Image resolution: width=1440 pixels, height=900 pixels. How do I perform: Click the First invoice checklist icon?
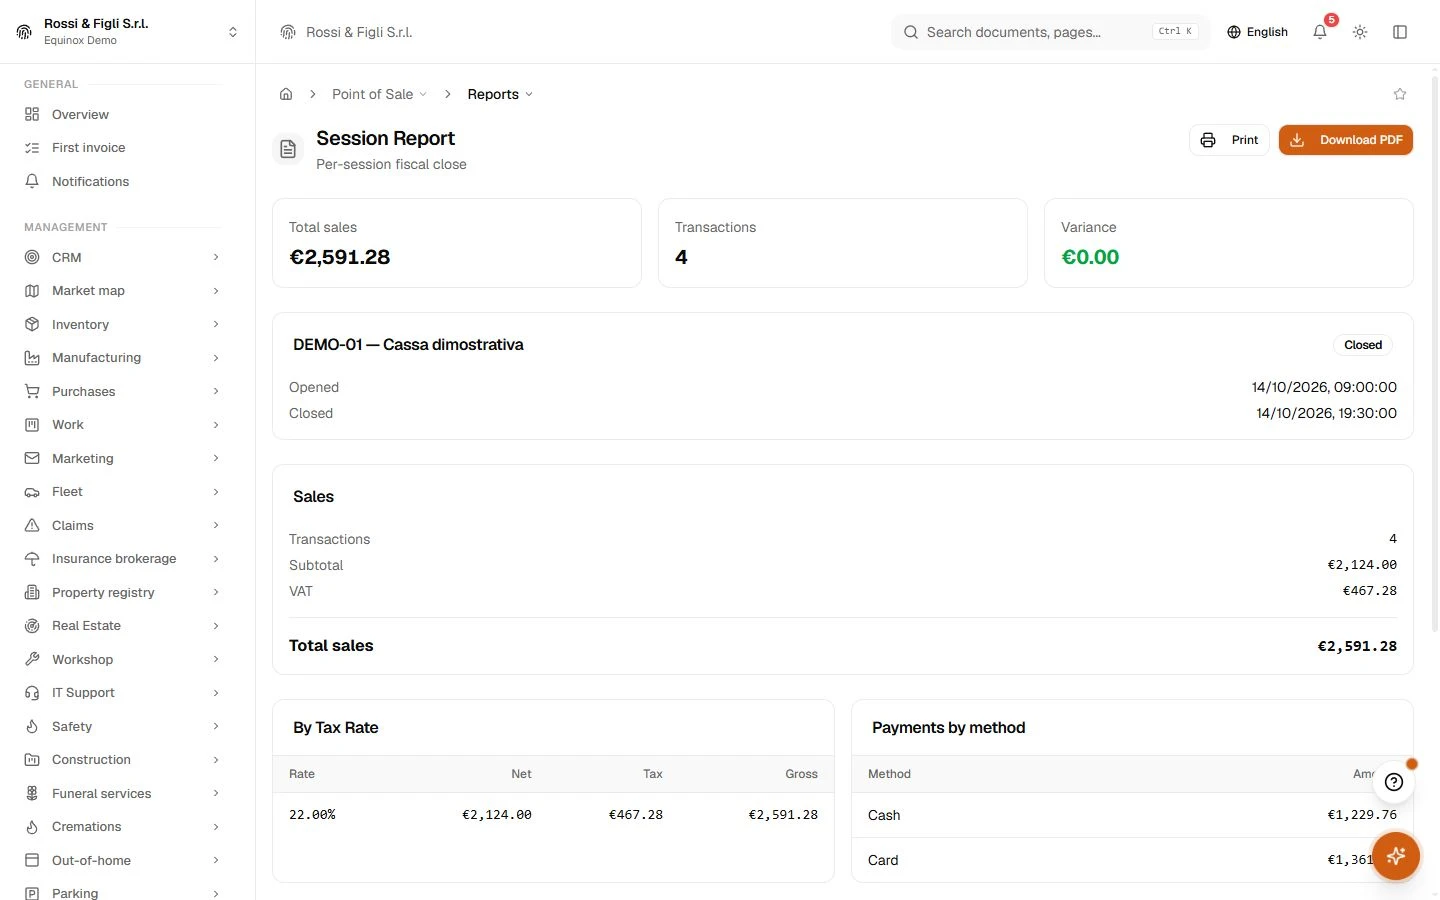32,148
